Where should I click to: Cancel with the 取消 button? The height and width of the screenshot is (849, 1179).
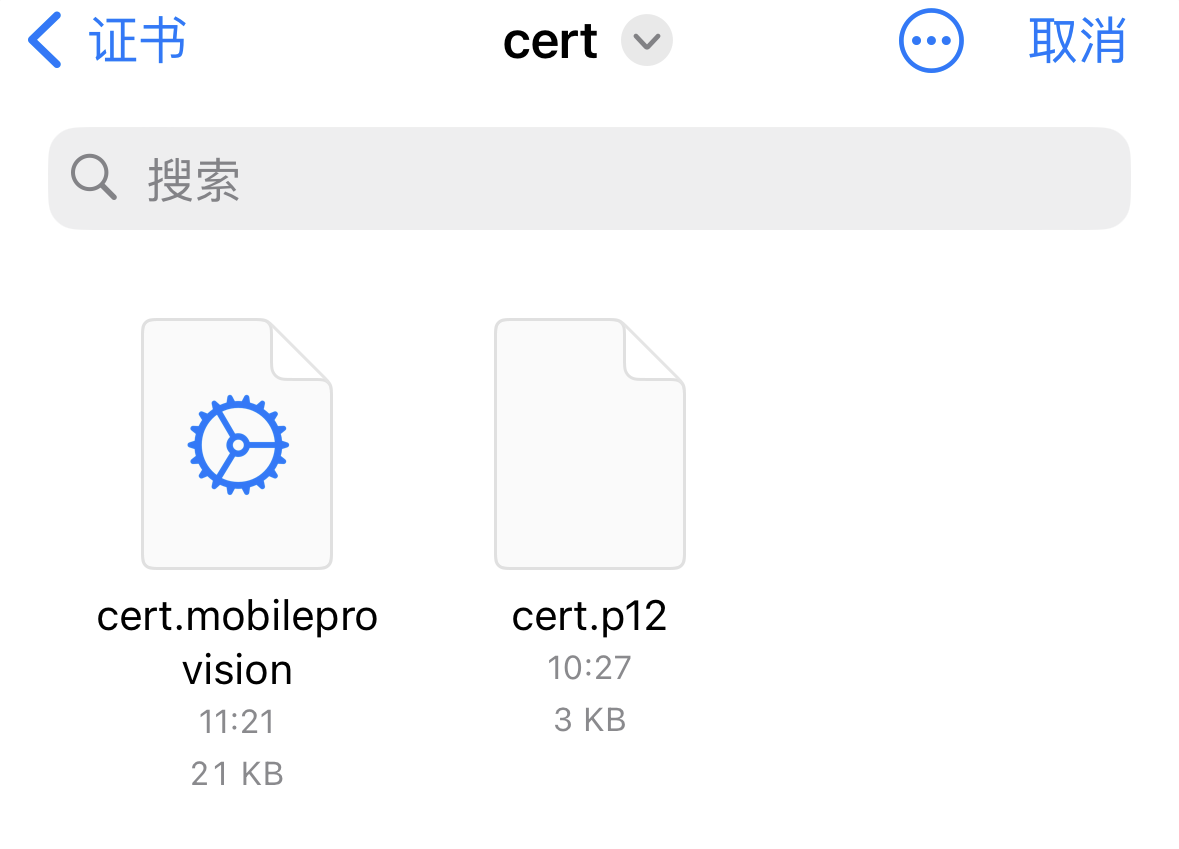[1077, 41]
